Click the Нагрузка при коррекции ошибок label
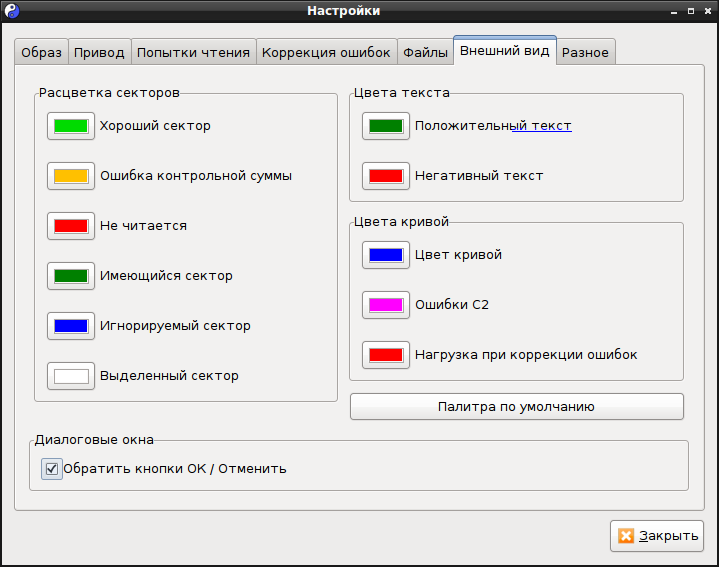 [526, 355]
